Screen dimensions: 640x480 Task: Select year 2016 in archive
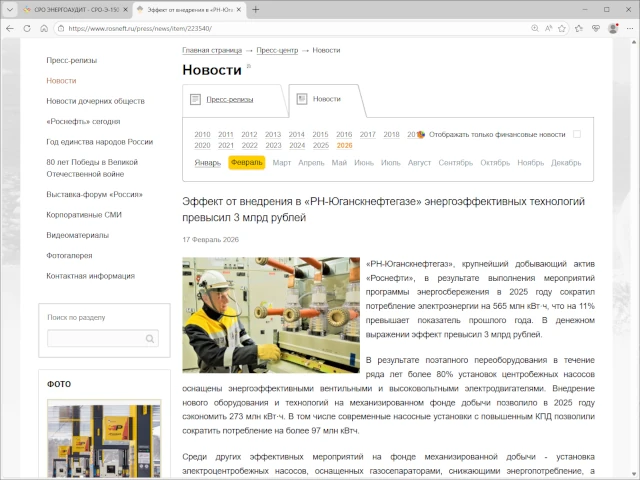coord(344,134)
